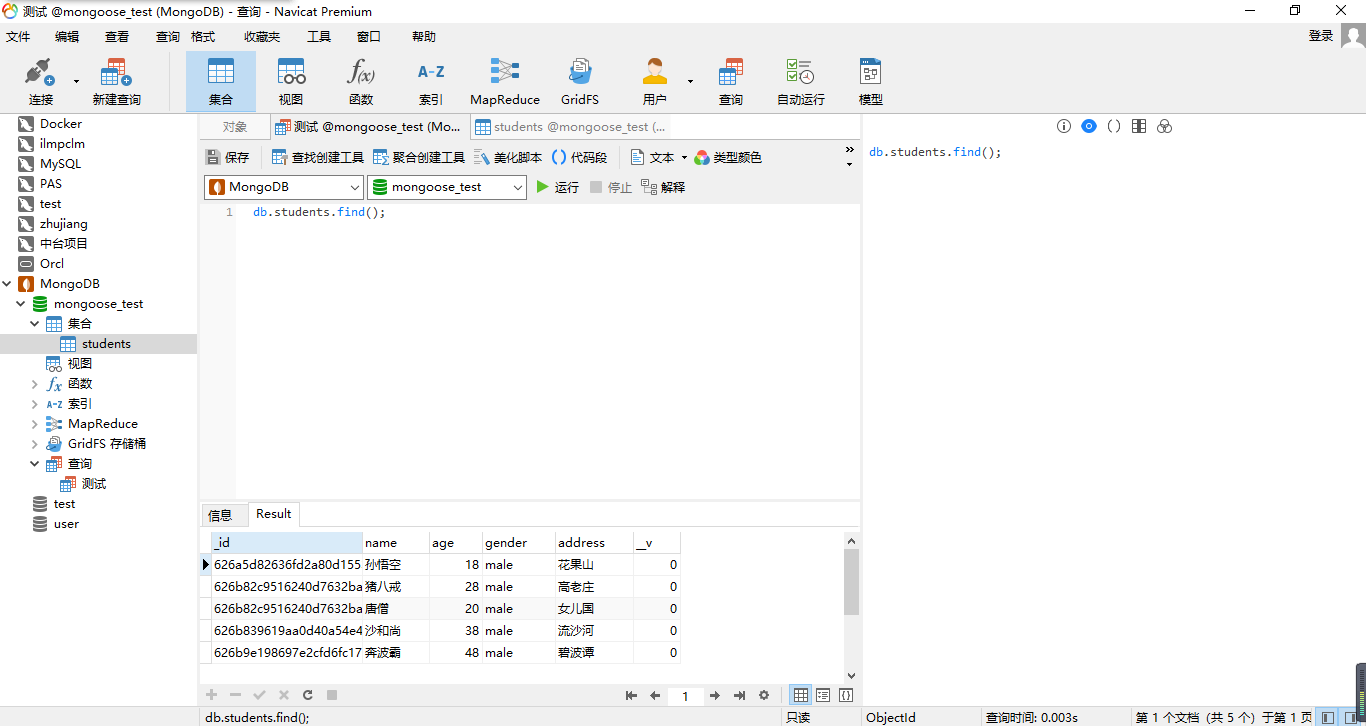The image size is (1366, 726).
Task: Open the 编辑 menu
Action: [67, 36]
